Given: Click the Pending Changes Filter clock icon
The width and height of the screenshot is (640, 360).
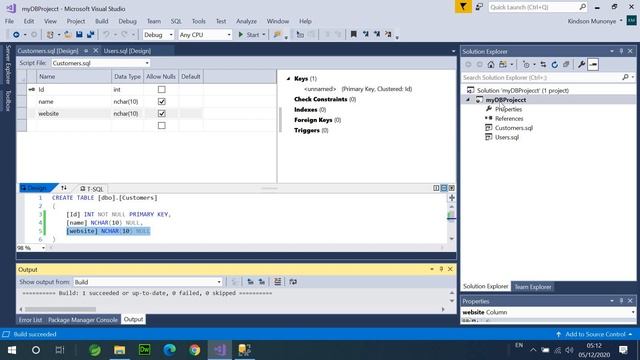Looking at the screenshot, I should [x=526, y=64].
